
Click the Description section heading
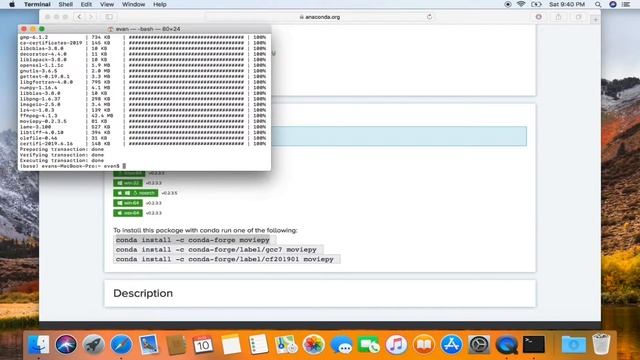tap(143, 293)
